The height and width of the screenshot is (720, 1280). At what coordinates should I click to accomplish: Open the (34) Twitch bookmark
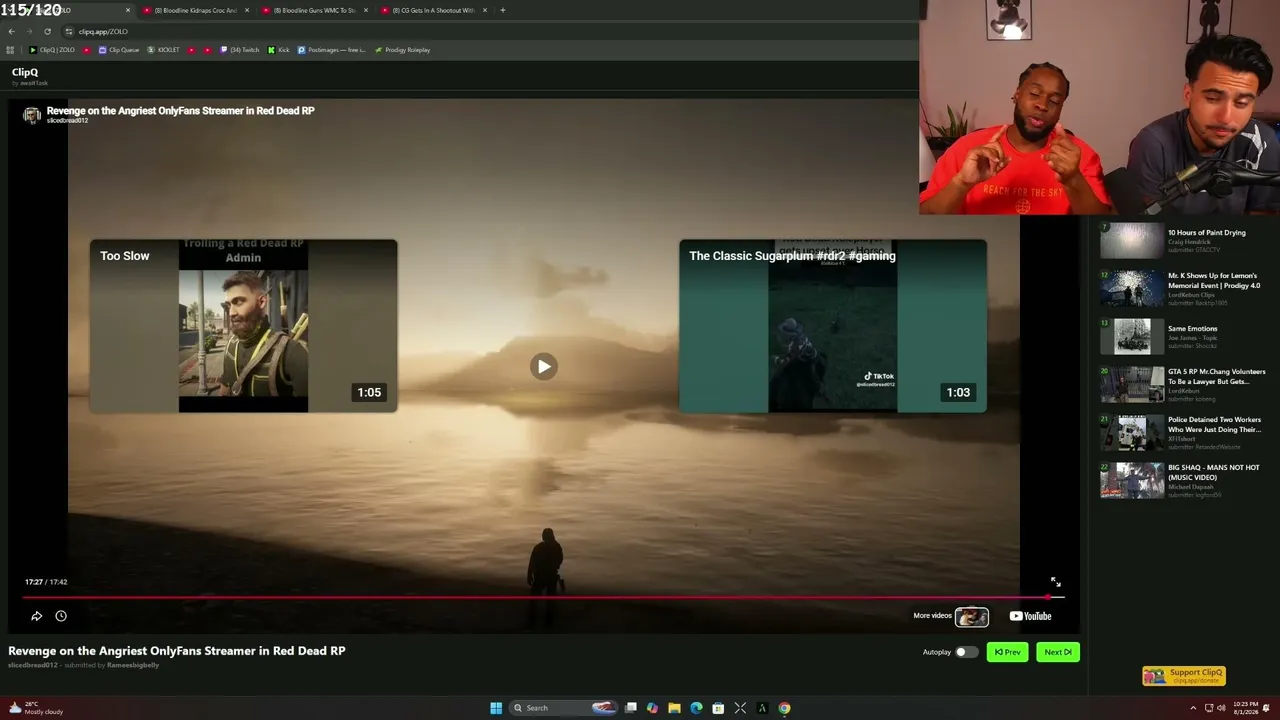tap(239, 50)
